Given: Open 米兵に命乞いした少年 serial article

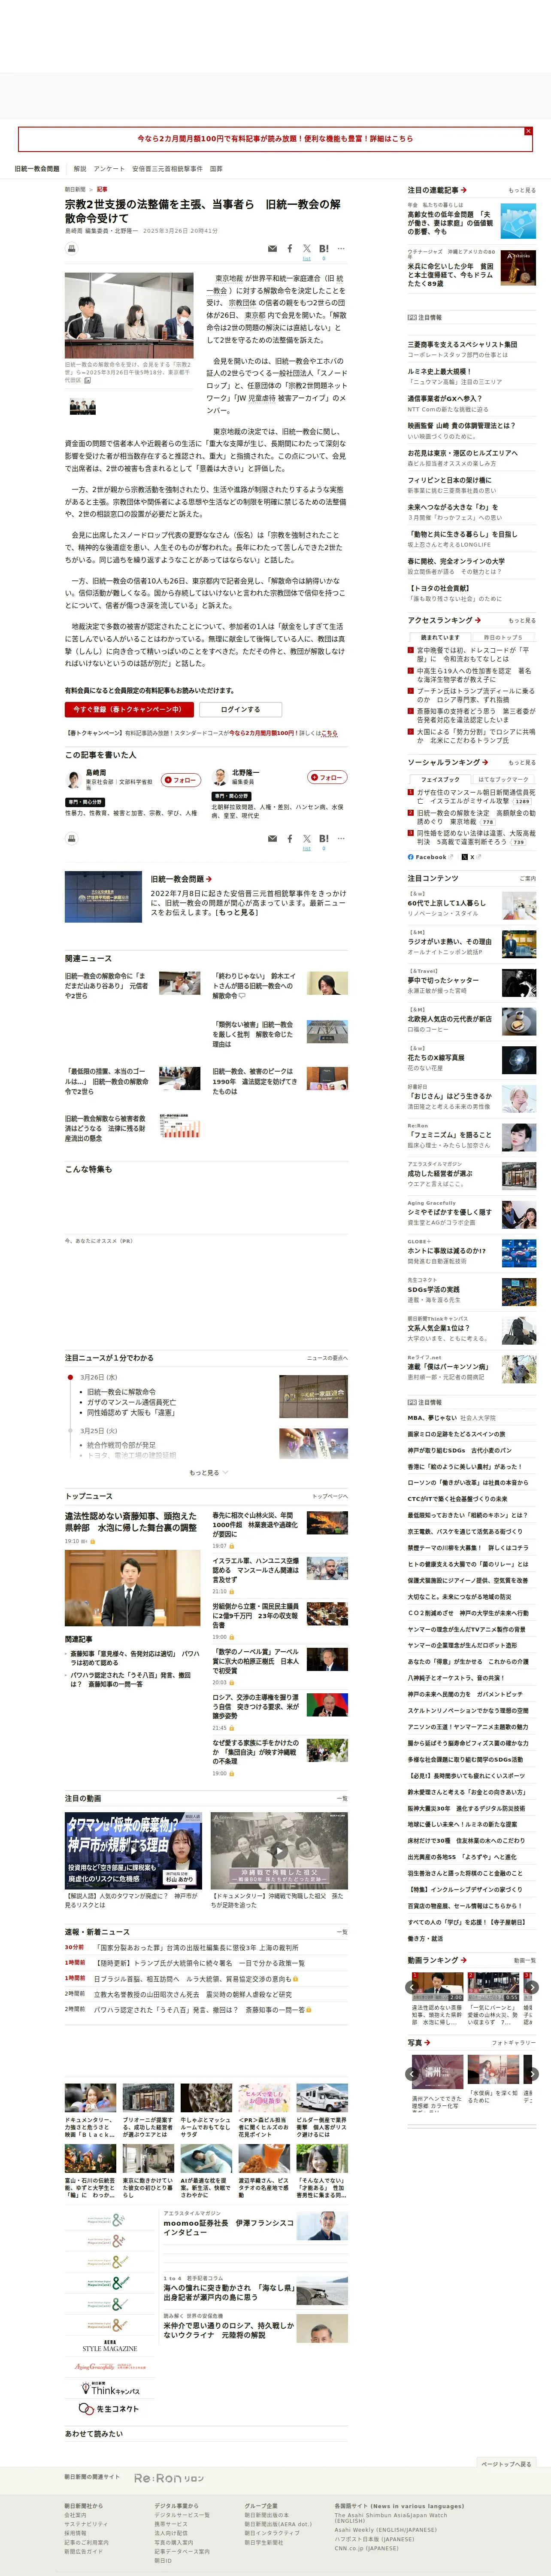Looking at the screenshot, I should (x=450, y=275).
